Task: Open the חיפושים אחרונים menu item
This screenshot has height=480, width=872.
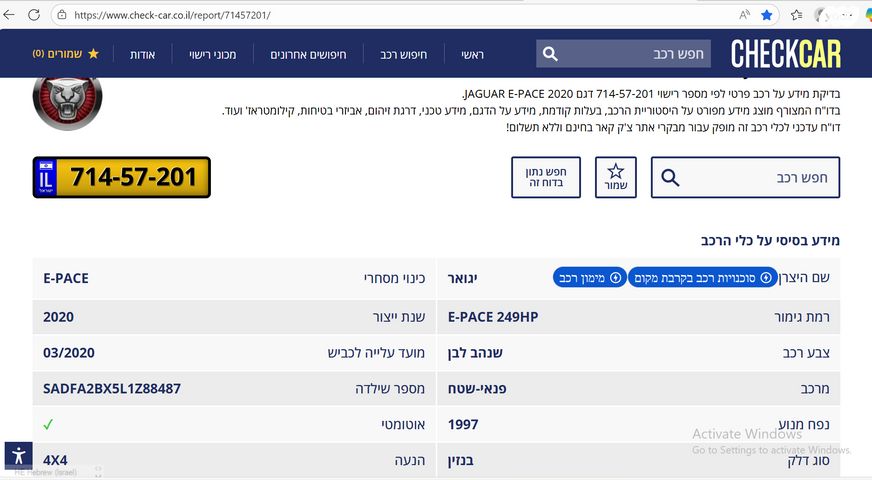Action: 308,55
